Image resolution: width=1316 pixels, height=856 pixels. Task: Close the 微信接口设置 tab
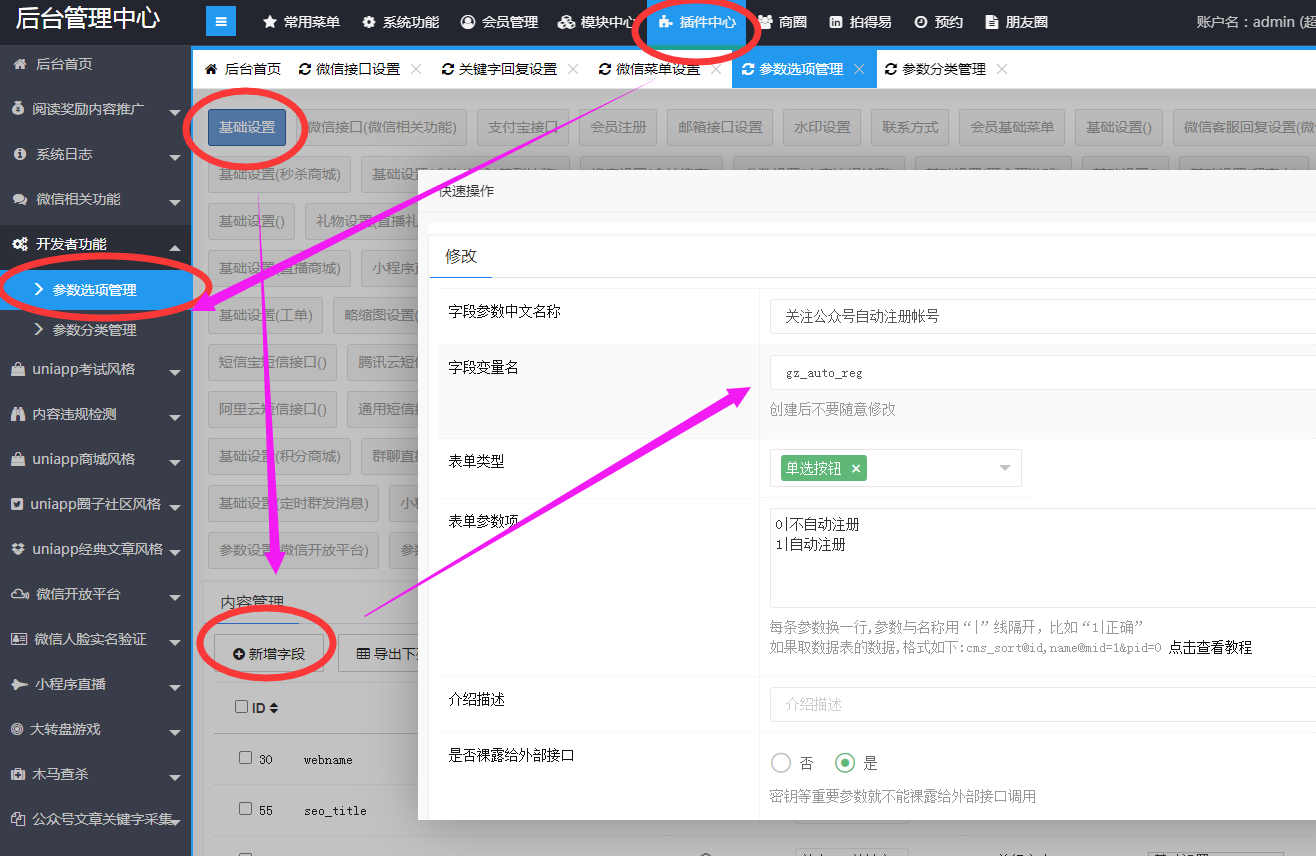tap(416, 69)
